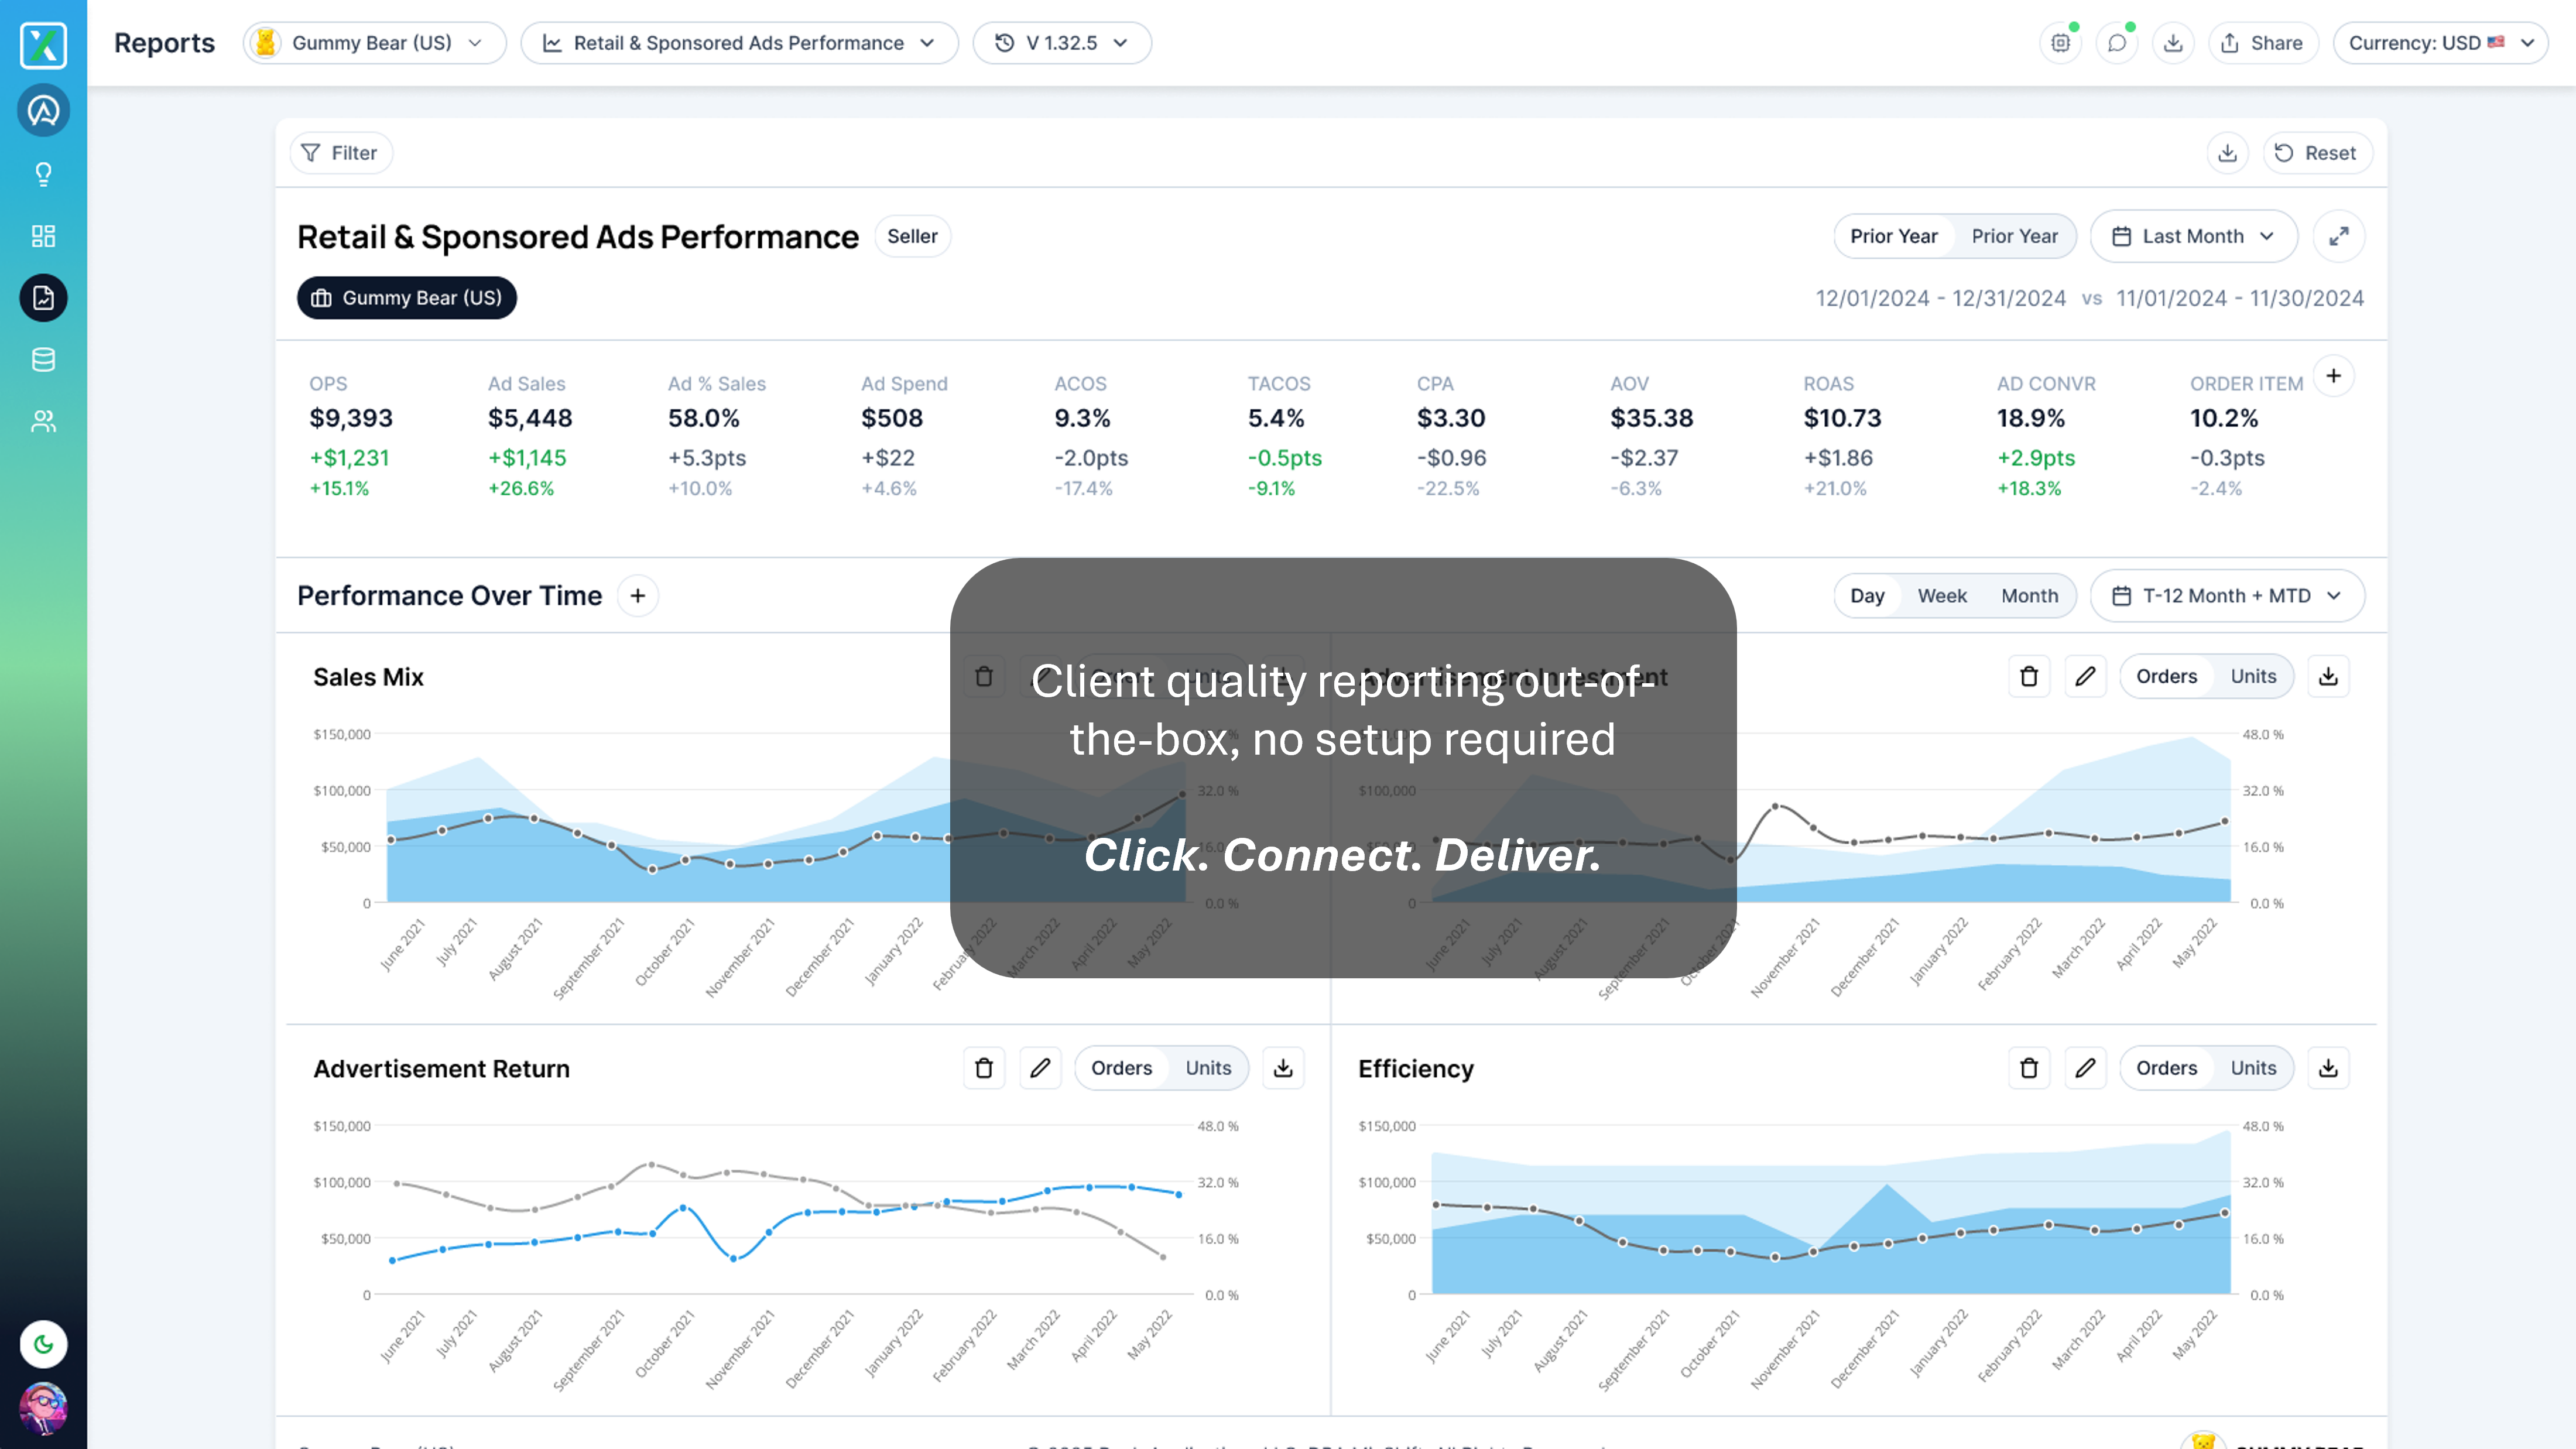Open the Currency: USD dropdown
Viewport: 2576px width, 1449px height.
point(2440,42)
